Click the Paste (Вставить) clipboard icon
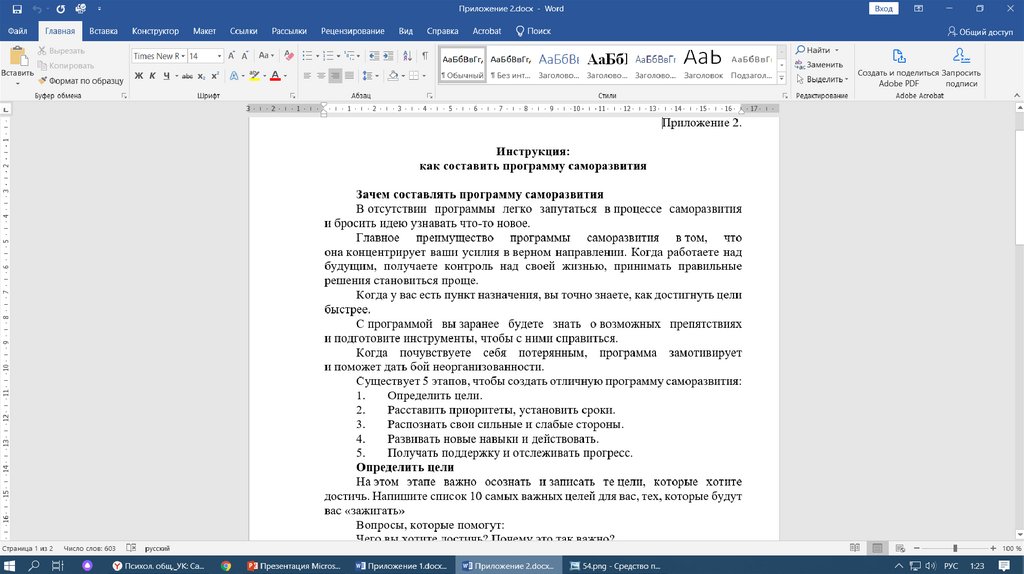The image size is (1024, 574). 17,58
